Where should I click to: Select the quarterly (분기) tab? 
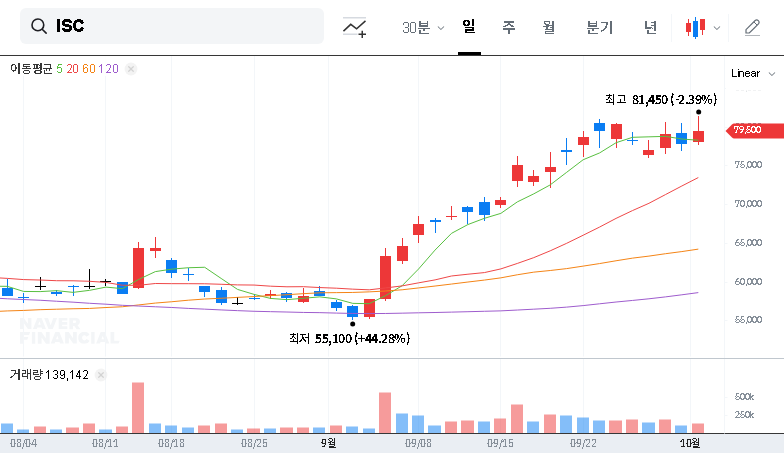tap(600, 27)
